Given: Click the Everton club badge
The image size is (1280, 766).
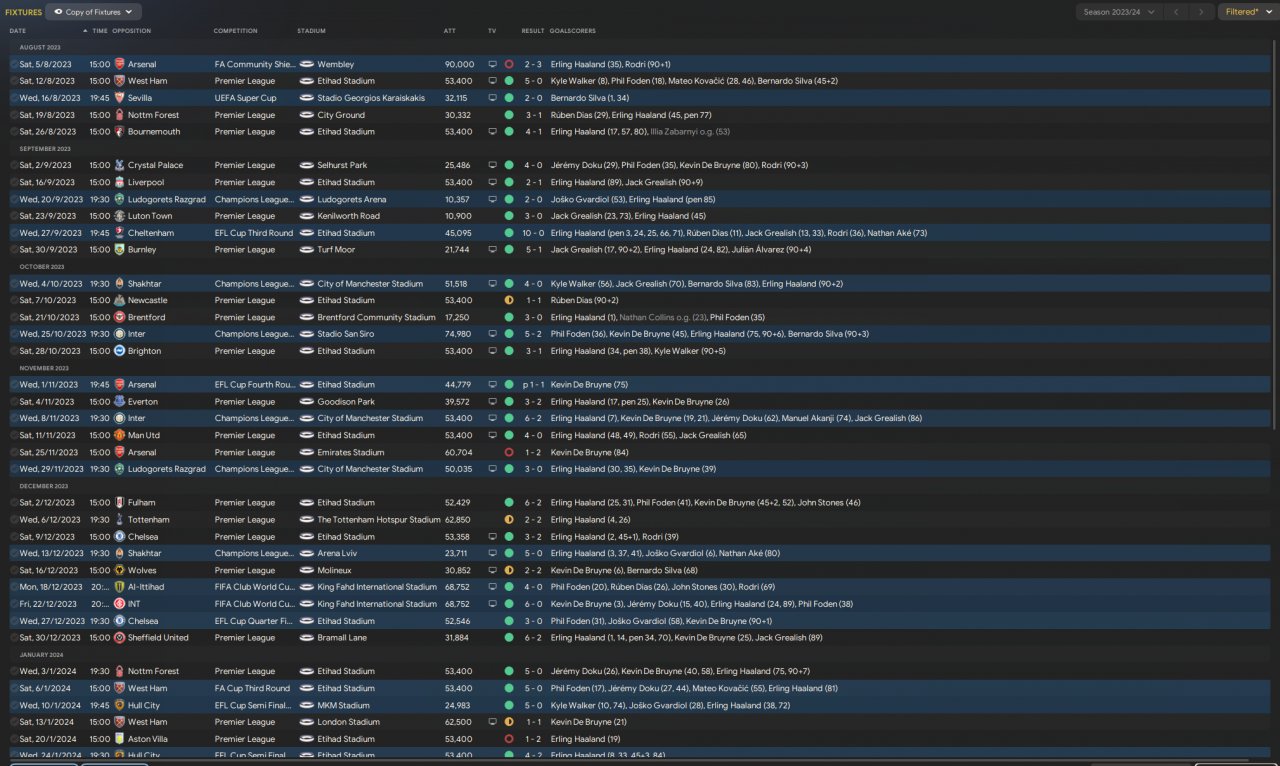Looking at the screenshot, I should click(x=119, y=402).
